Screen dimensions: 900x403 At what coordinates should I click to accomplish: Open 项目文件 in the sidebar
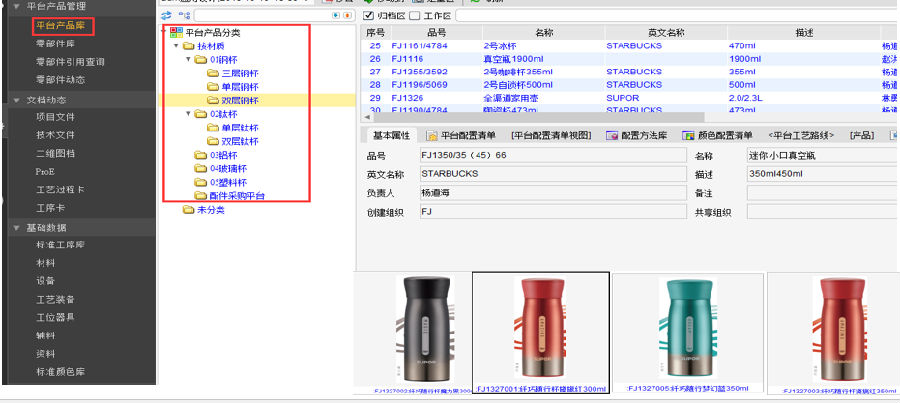(55, 117)
